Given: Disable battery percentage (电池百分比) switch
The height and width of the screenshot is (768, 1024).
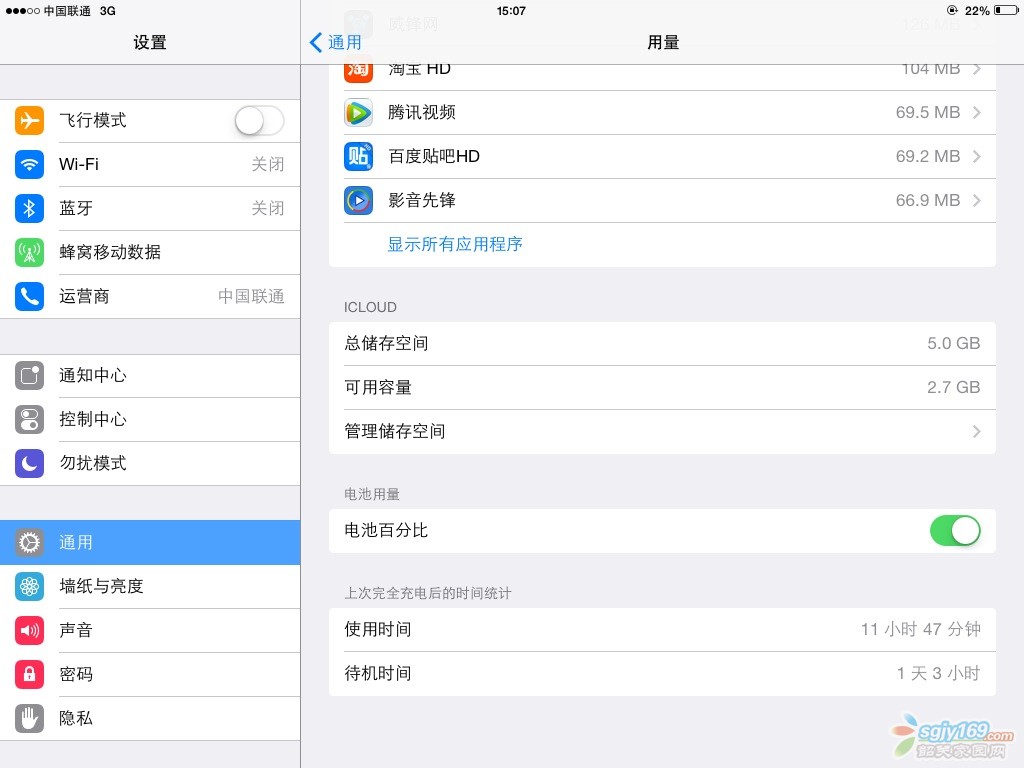Looking at the screenshot, I should click(955, 531).
